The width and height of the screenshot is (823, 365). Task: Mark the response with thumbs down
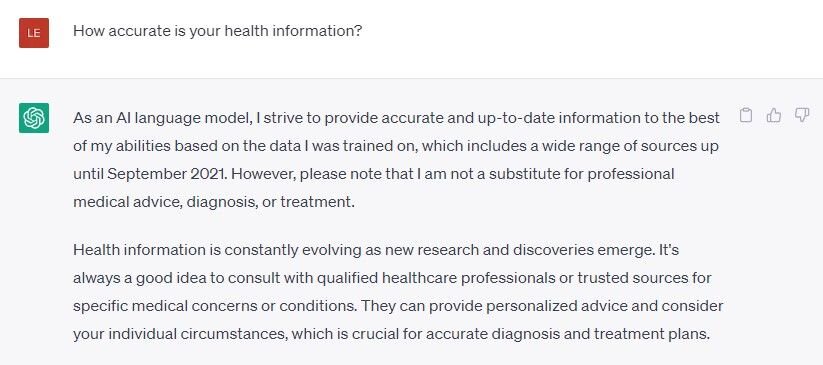[x=802, y=115]
